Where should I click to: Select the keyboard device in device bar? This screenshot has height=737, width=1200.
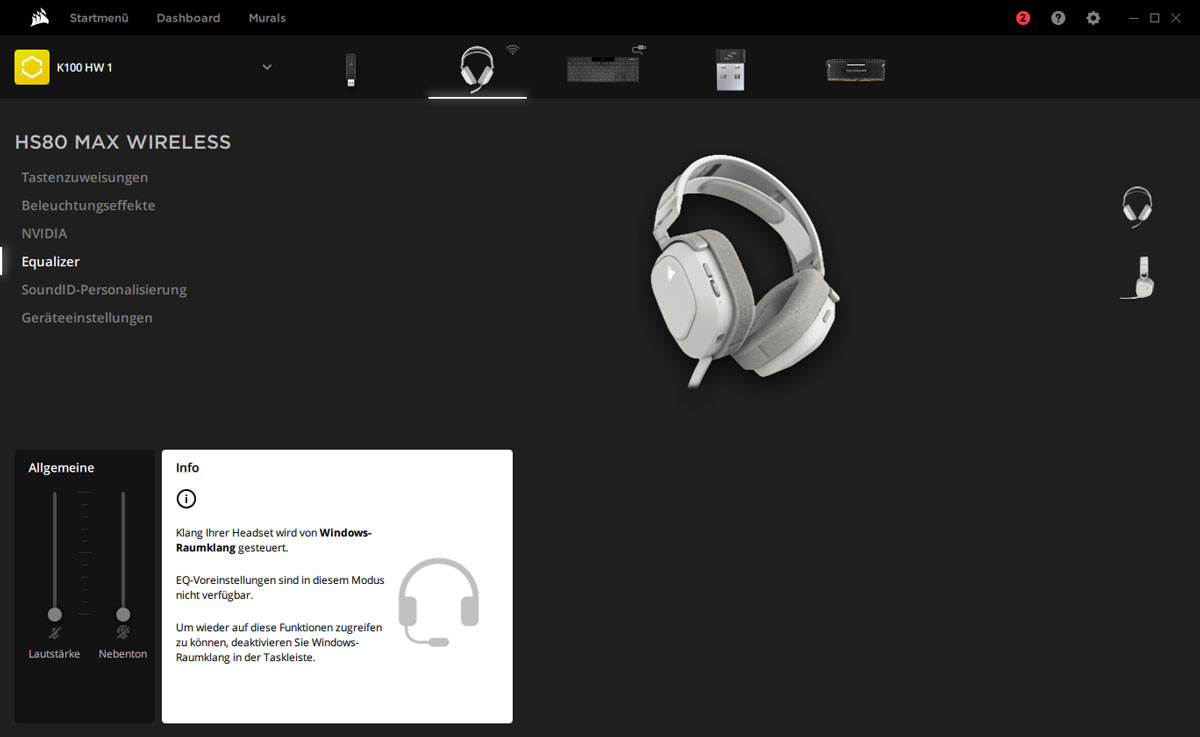pos(602,68)
